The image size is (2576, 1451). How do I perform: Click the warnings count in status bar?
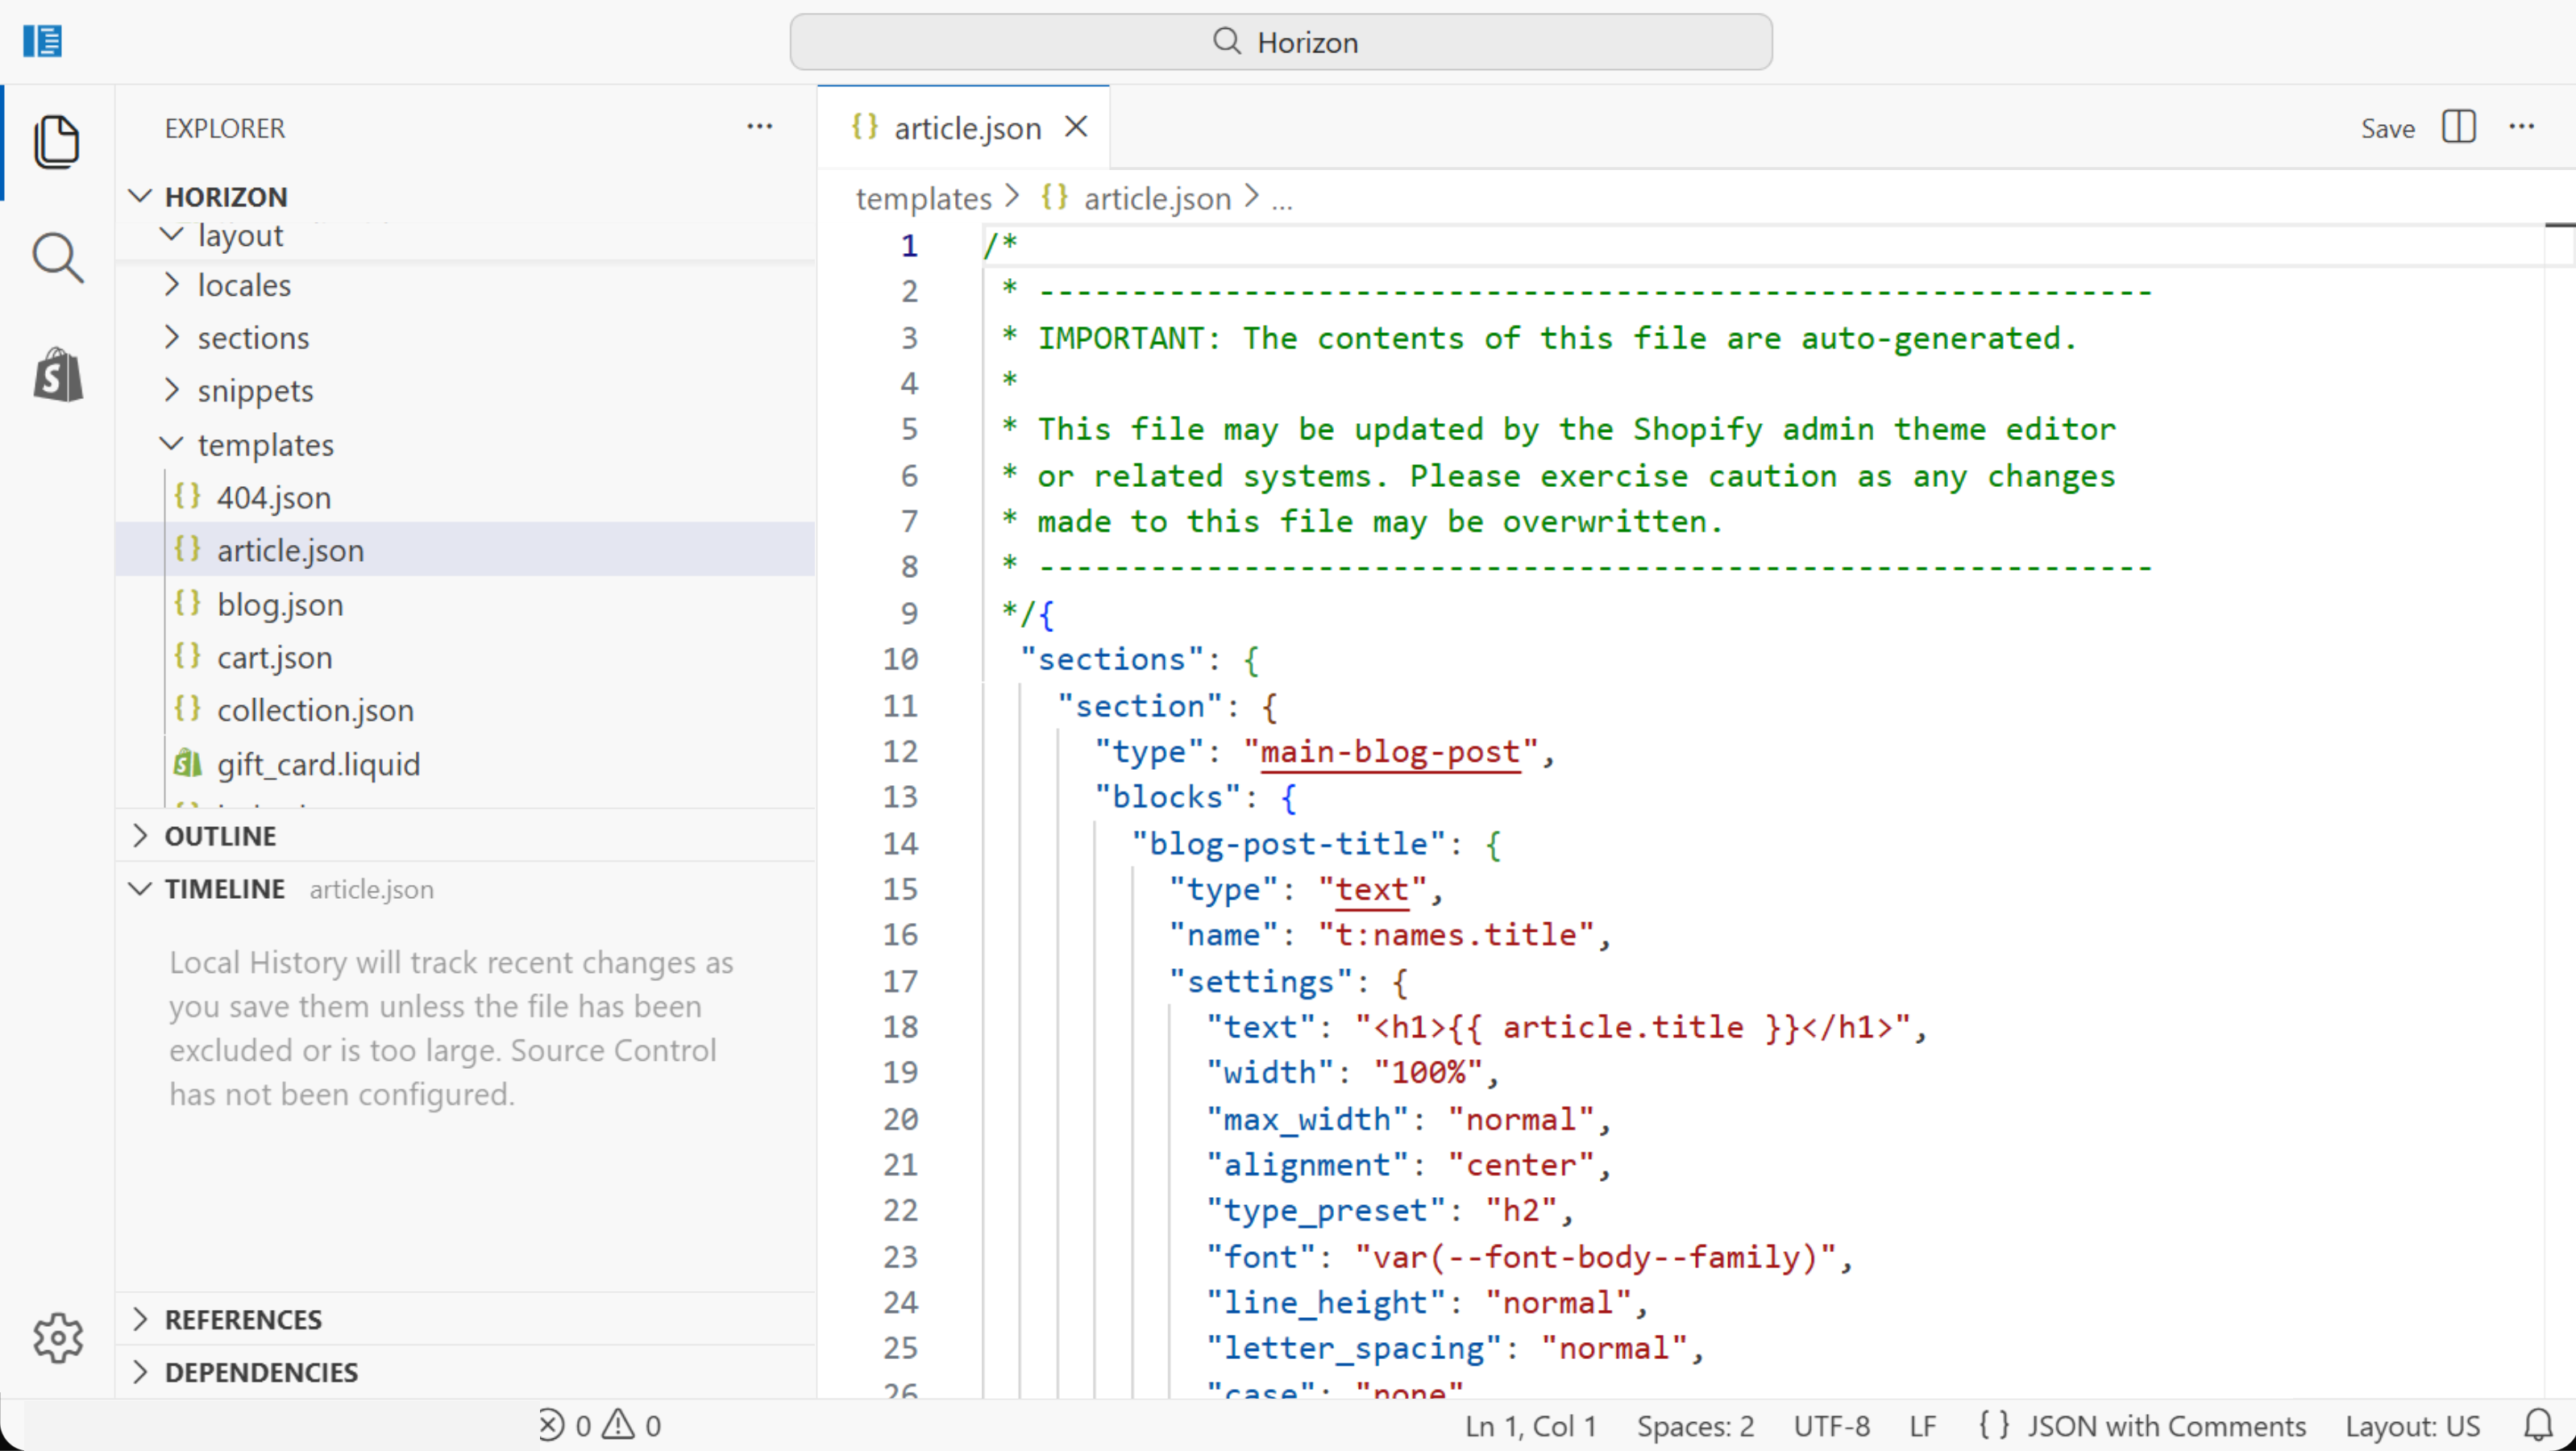(x=632, y=1425)
